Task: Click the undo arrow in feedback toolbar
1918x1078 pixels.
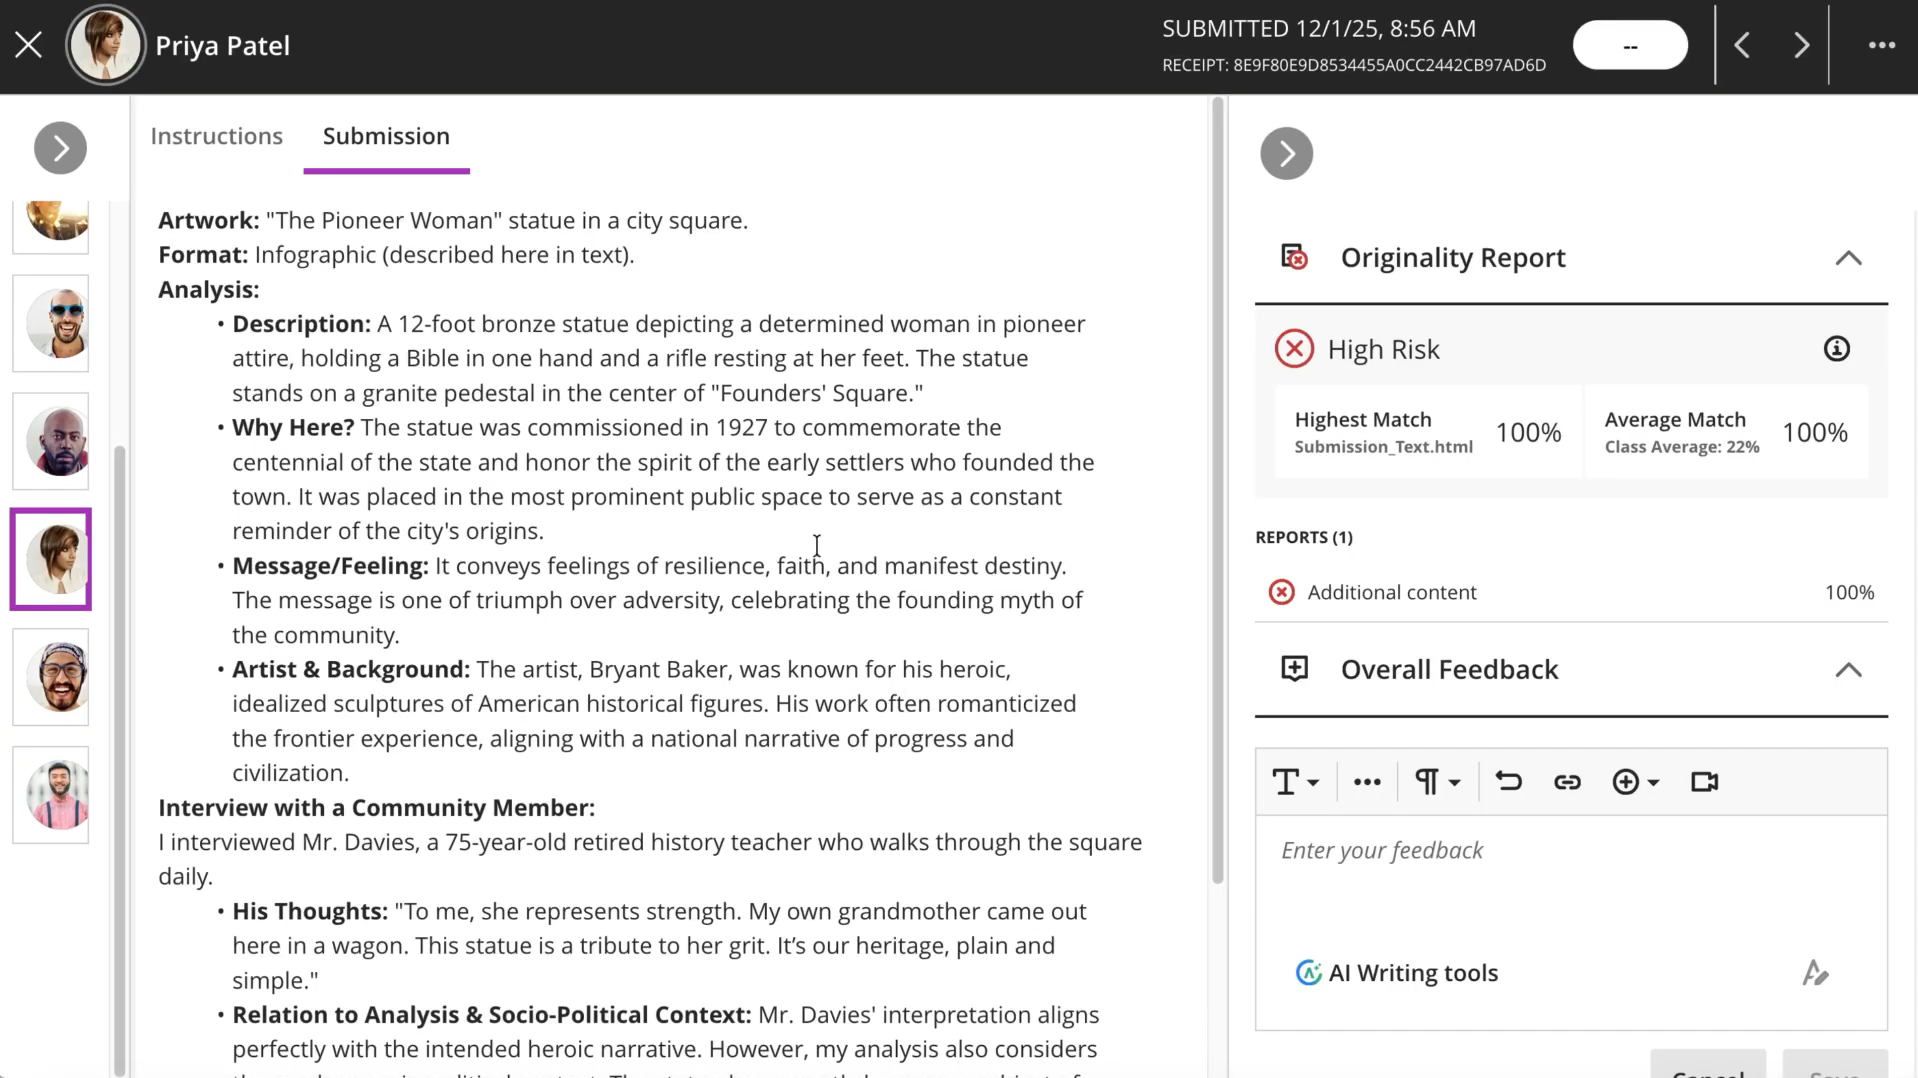Action: pyautogui.click(x=1508, y=781)
